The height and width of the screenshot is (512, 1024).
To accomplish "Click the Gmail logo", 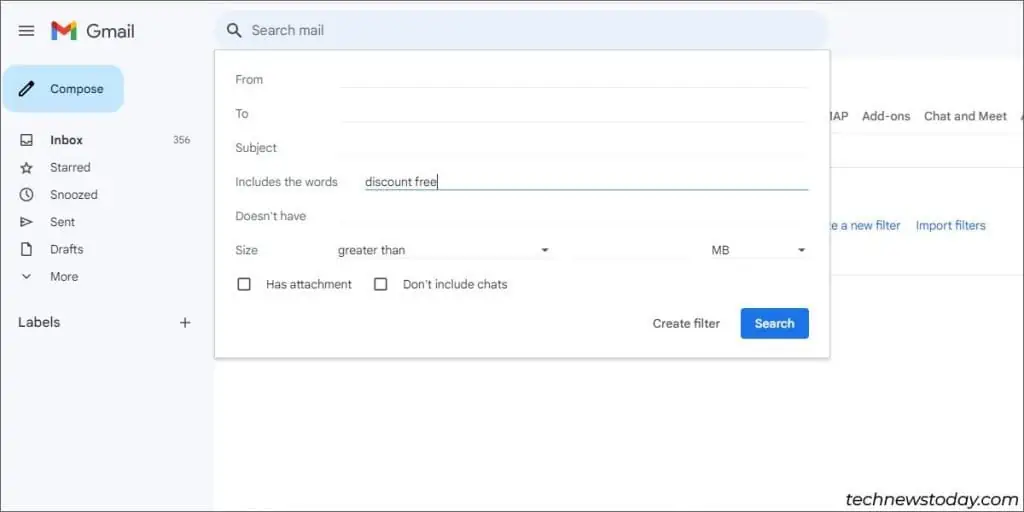I will pos(93,31).
